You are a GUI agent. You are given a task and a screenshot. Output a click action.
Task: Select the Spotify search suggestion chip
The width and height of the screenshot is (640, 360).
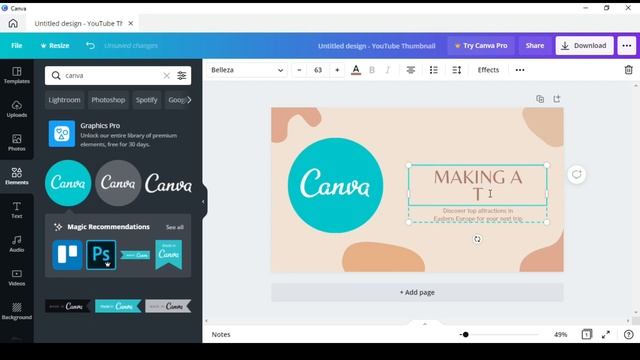pyautogui.click(x=147, y=100)
